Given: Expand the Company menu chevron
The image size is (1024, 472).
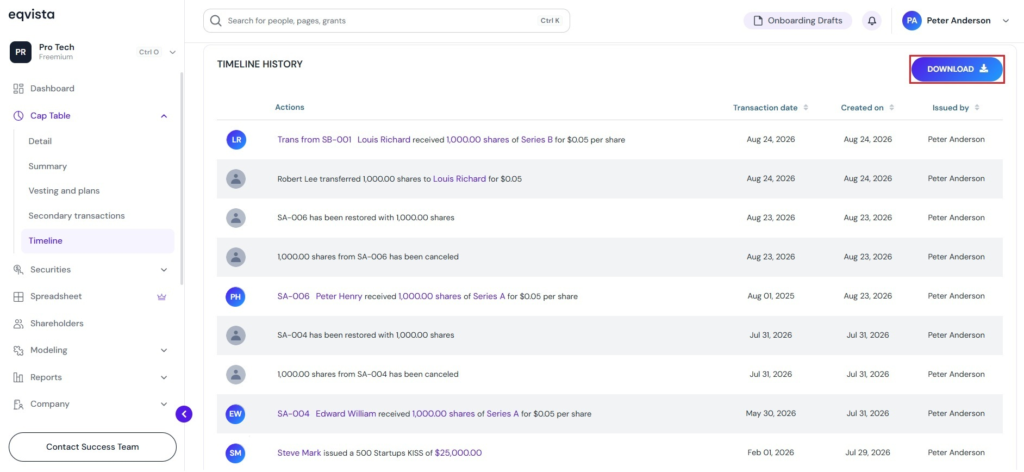Looking at the screenshot, I should tap(164, 404).
